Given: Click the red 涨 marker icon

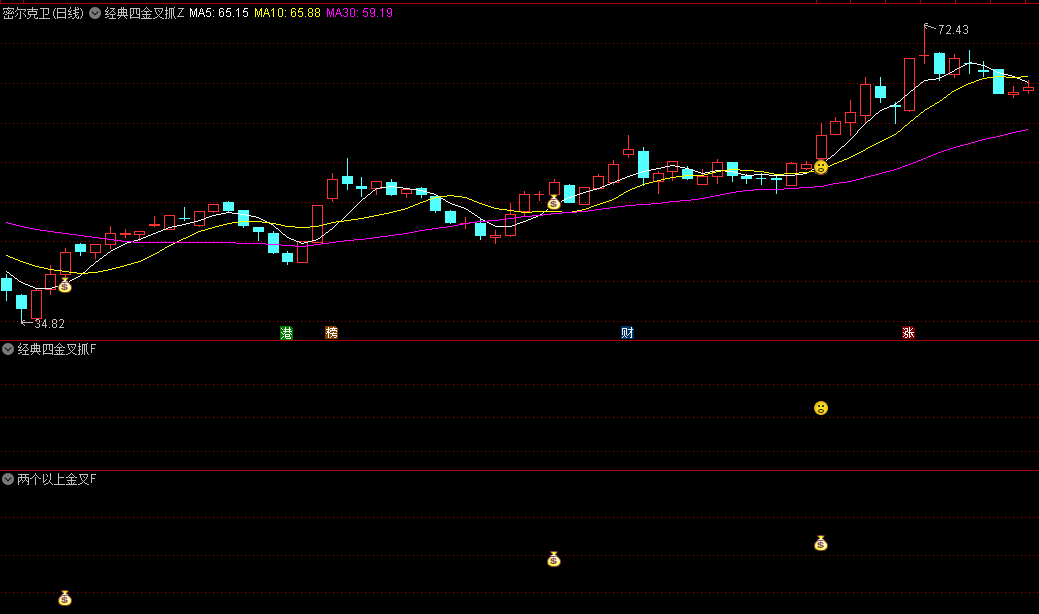Looking at the screenshot, I should click(908, 333).
